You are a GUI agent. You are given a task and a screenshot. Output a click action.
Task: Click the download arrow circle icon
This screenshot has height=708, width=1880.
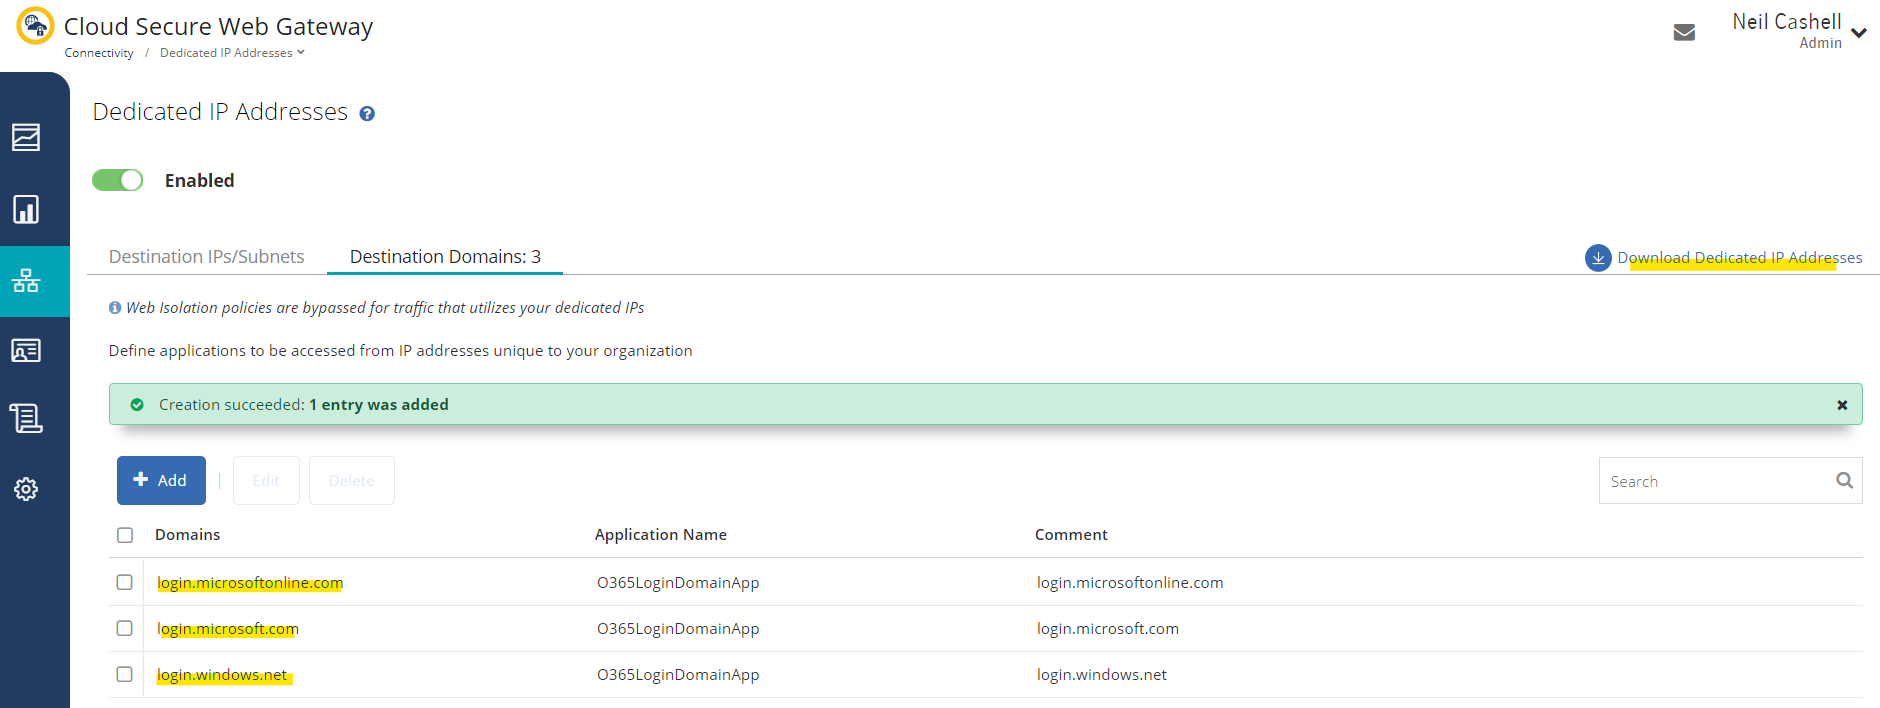click(x=1598, y=258)
